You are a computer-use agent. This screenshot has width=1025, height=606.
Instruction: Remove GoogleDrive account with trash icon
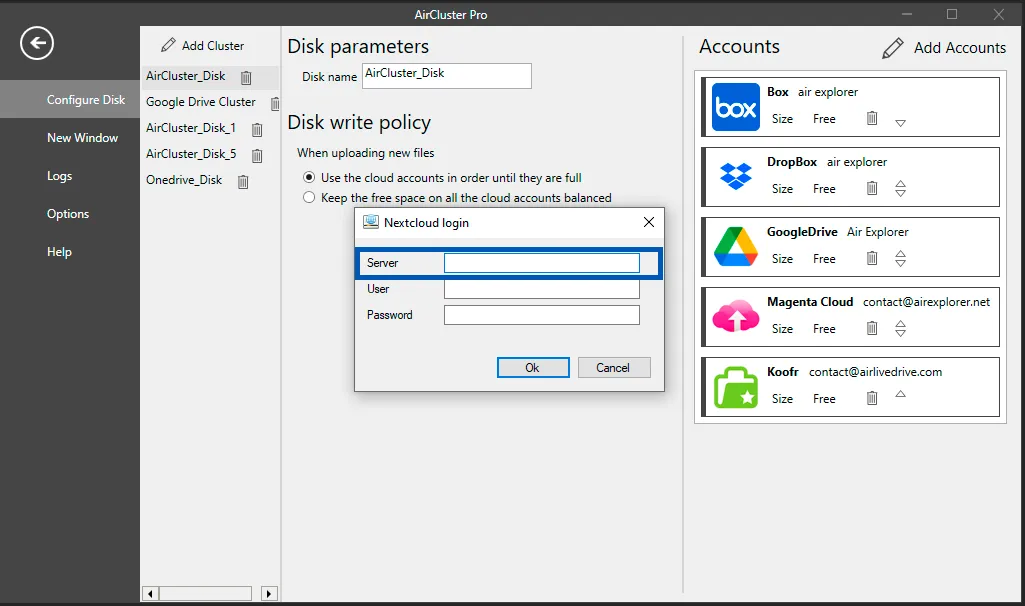coord(871,258)
